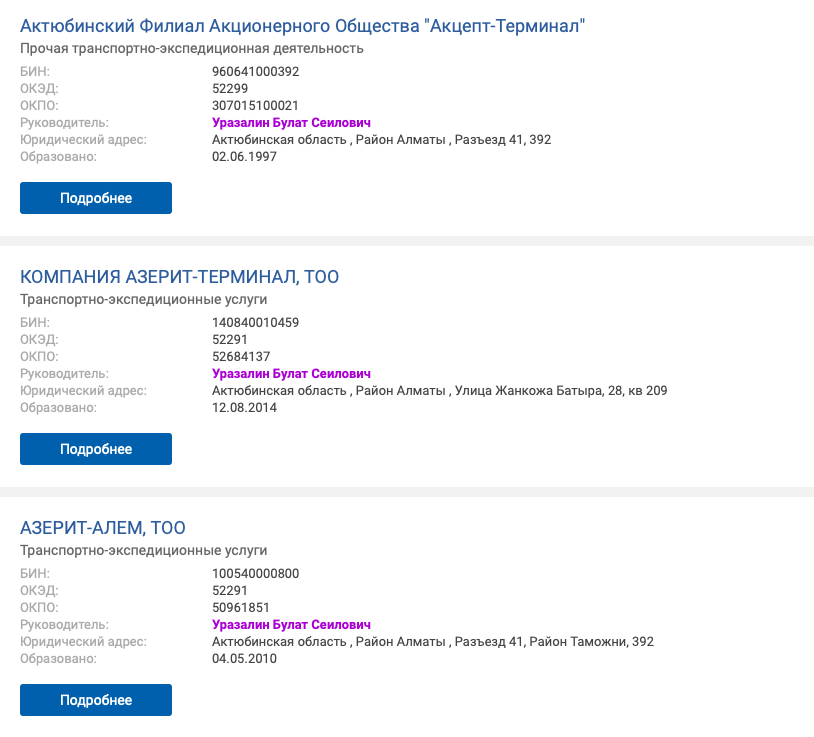
Task: Click the БИН number 100540000800
Action: point(255,574)
